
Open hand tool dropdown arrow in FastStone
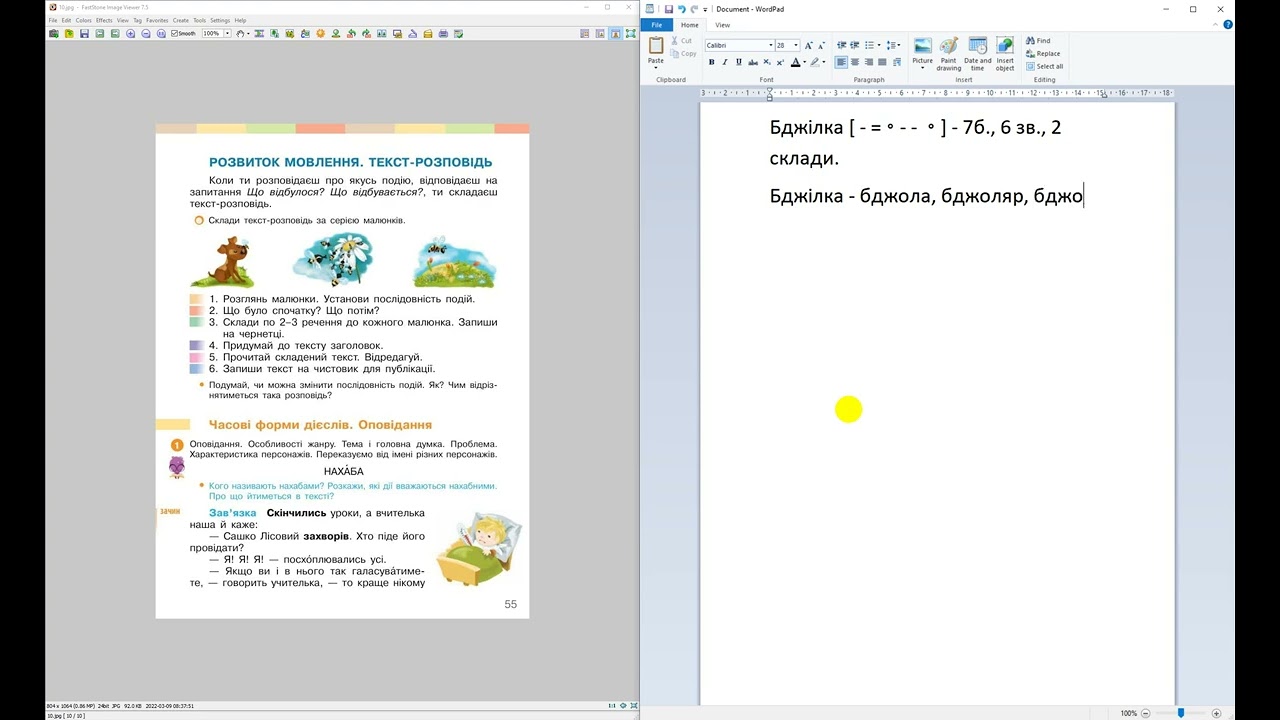click(249, 34)
